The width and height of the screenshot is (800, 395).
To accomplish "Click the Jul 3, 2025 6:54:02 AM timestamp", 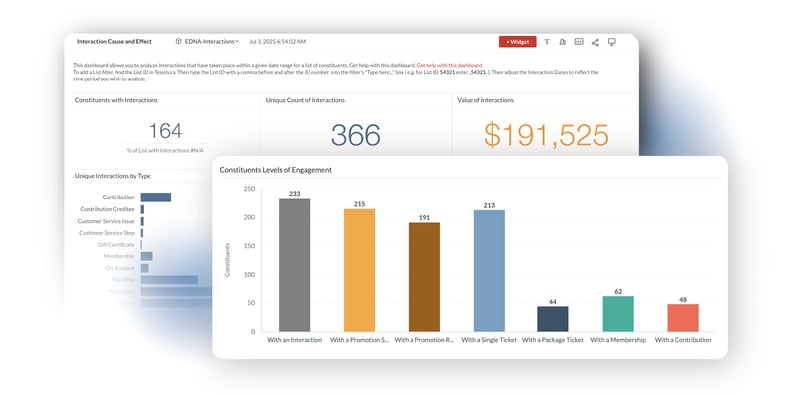I will point(278,41).
